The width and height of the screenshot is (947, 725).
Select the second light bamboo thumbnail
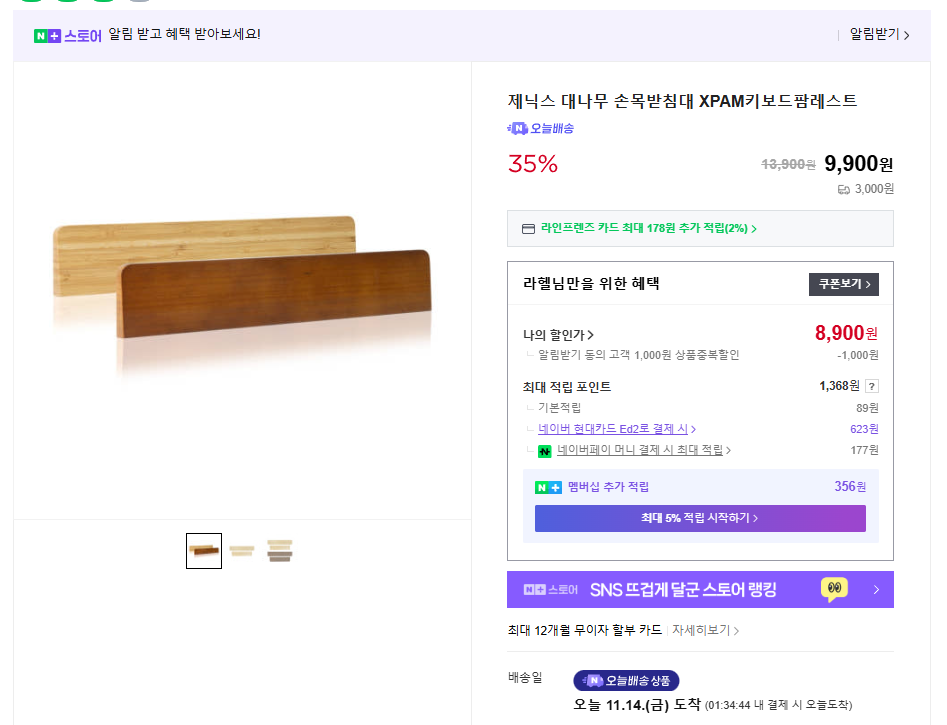tap(242, 551)
